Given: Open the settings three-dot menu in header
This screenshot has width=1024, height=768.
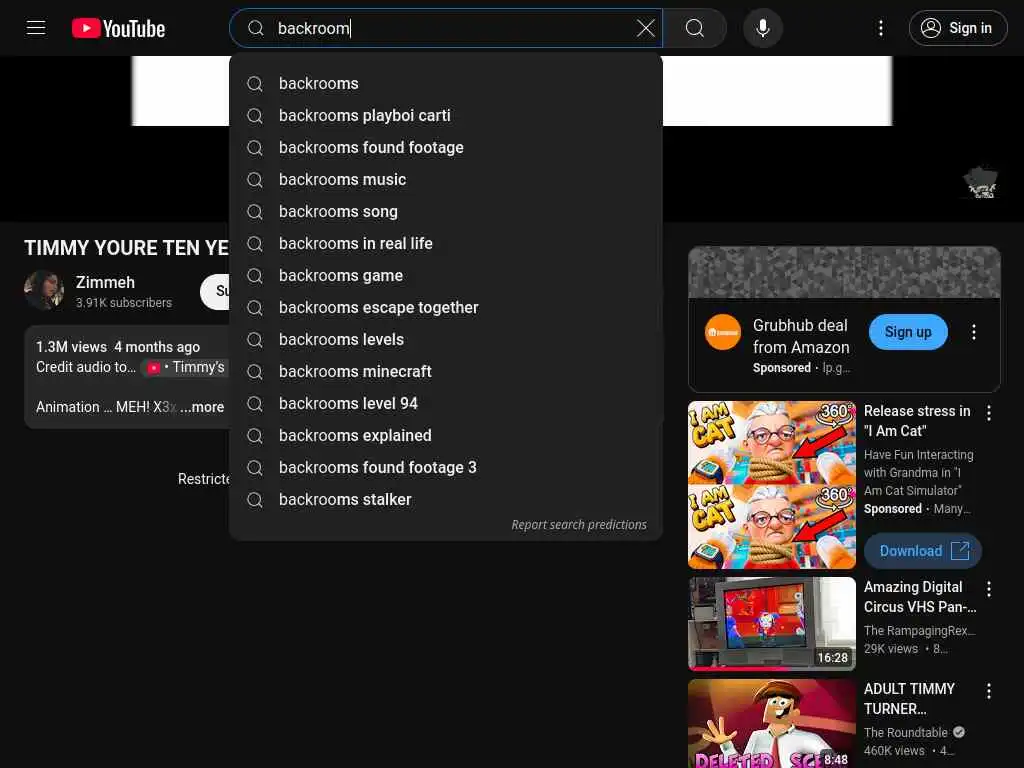Looking at the screenshot, I should 880,28.
